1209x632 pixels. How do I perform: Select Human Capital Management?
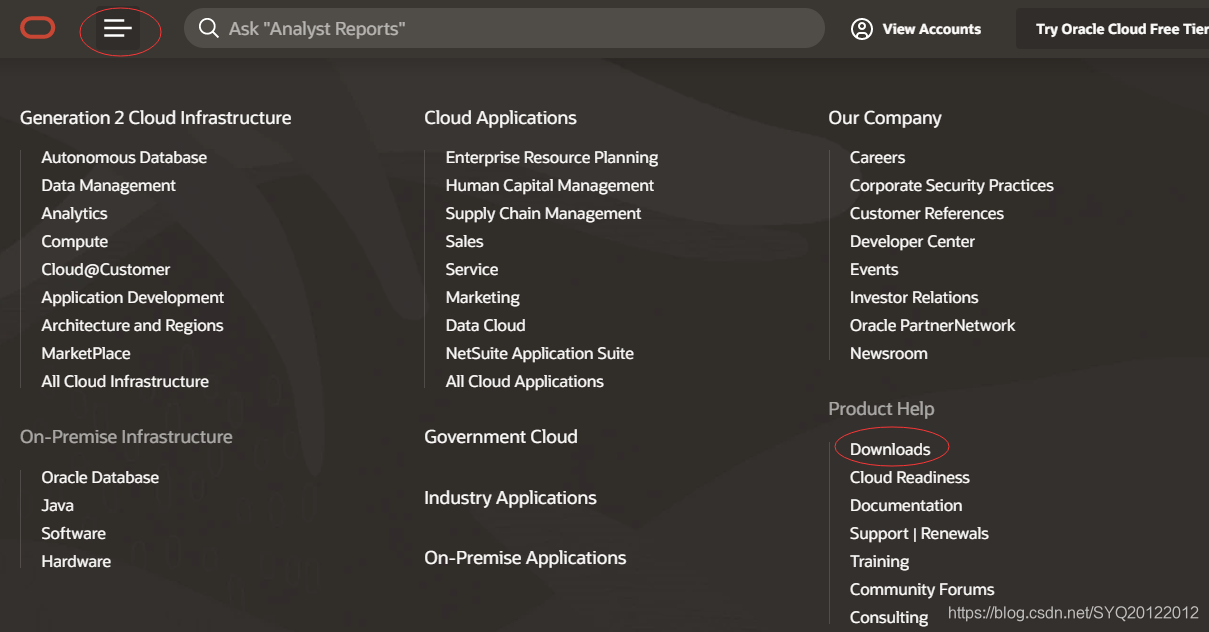(x=550, y=185)
